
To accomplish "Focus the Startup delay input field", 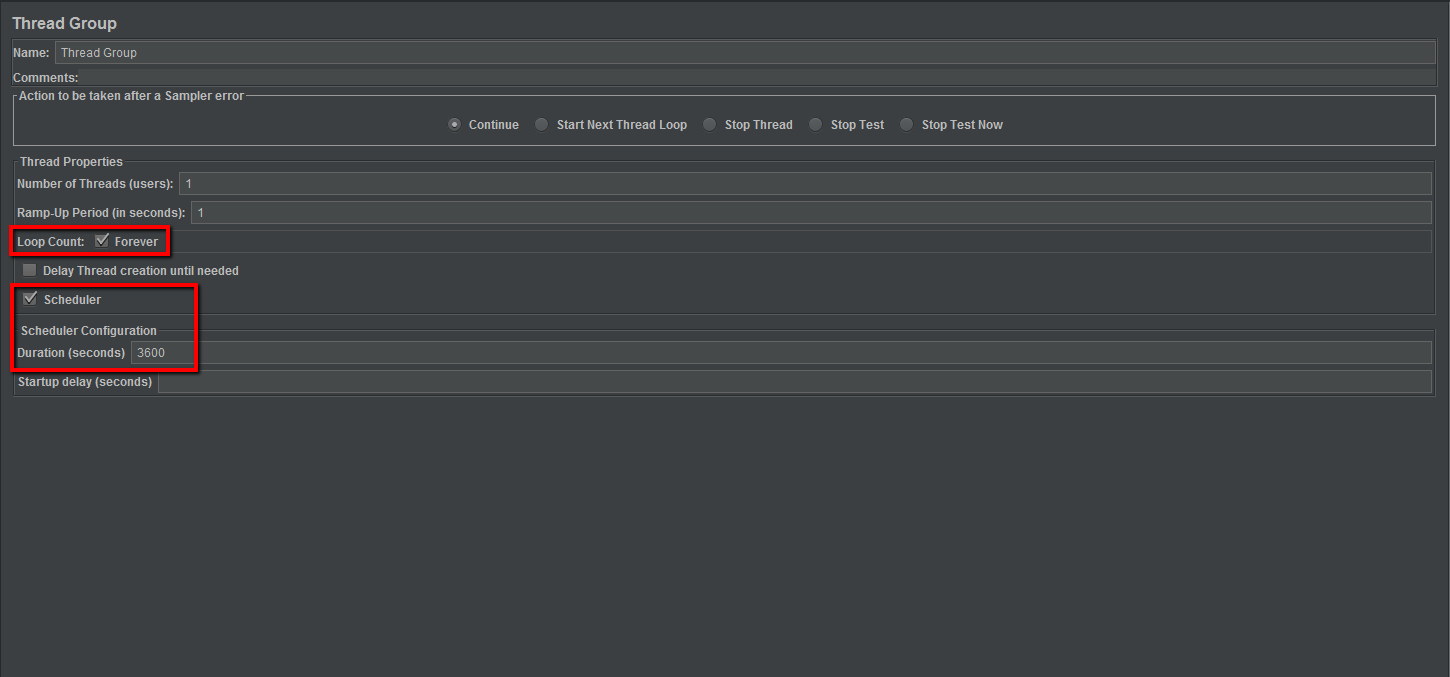I will (794, 382).
